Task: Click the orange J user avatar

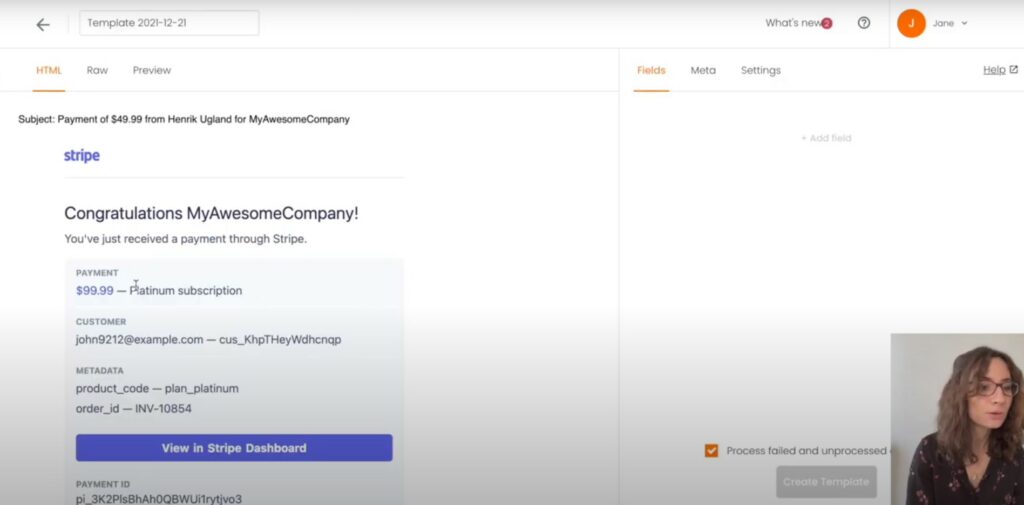Action: click(911, 24)
